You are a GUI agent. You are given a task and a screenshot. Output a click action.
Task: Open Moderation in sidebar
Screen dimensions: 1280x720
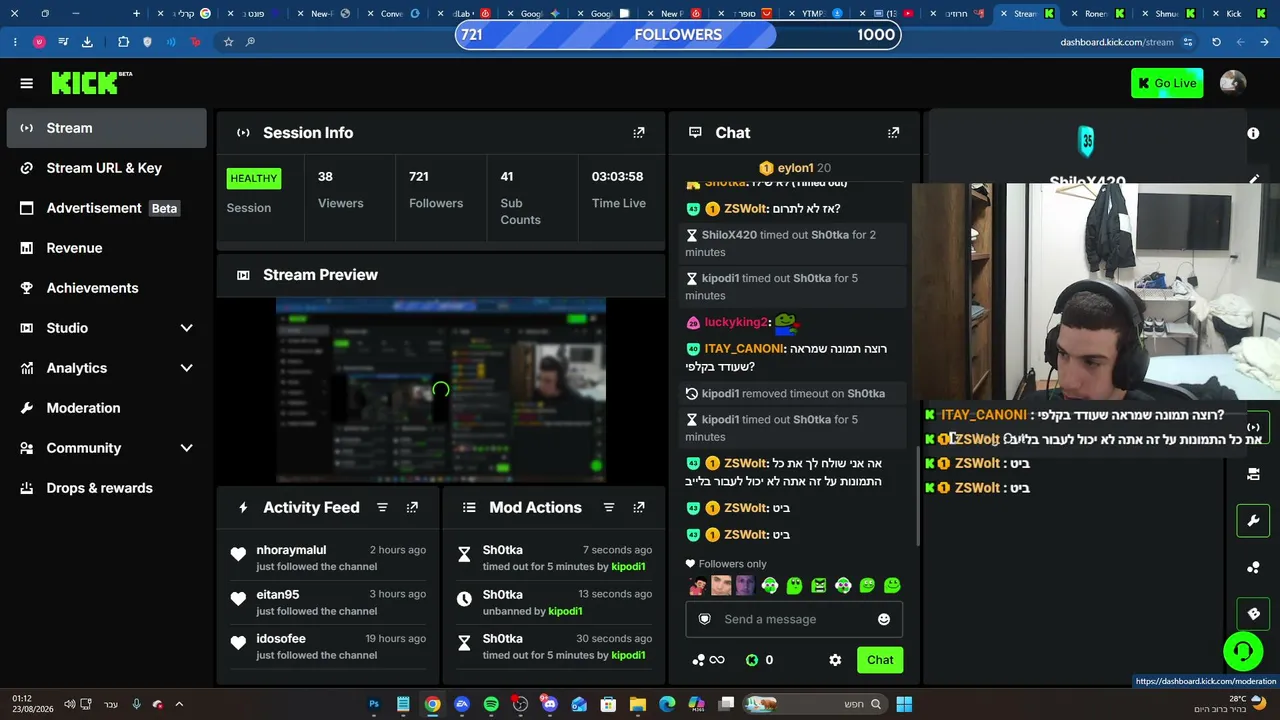[x=106, y=408]
